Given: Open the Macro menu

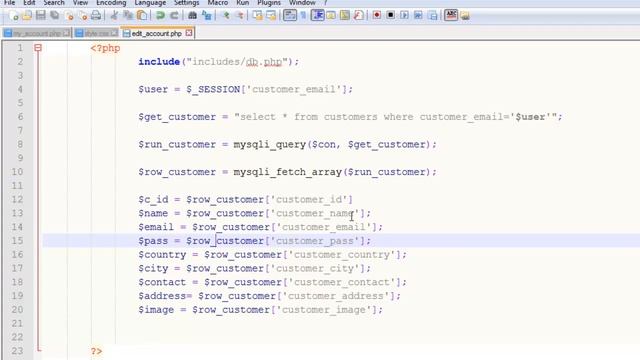Looking at the screenshot, I should coord(218,3).
